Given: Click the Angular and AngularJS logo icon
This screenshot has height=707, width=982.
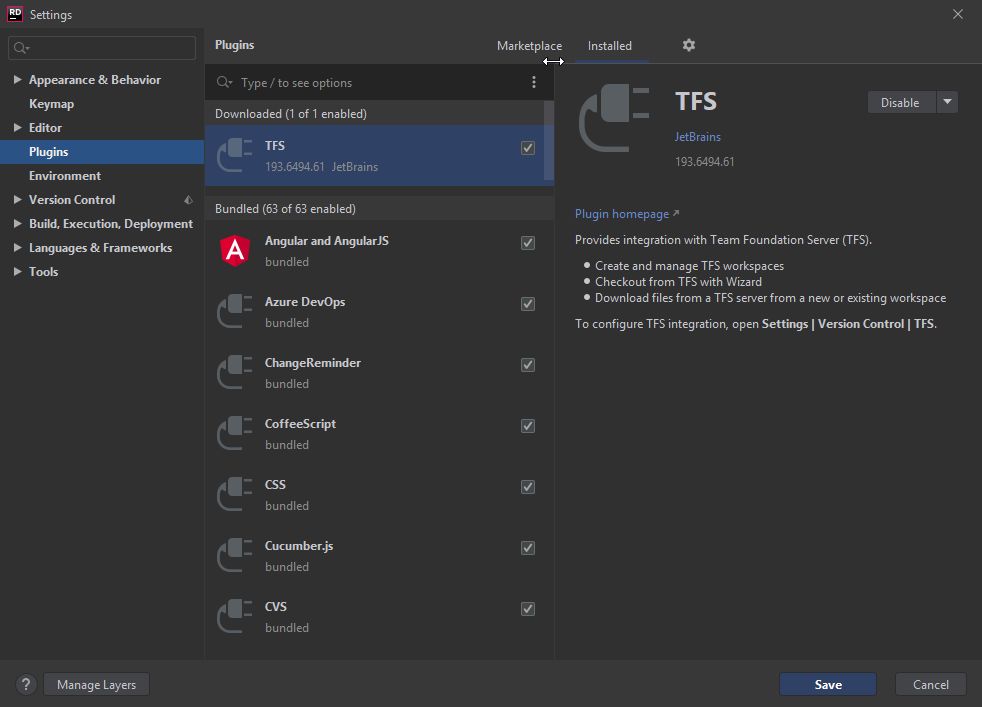Looking at the screenshot, I should tap(235, 250).
